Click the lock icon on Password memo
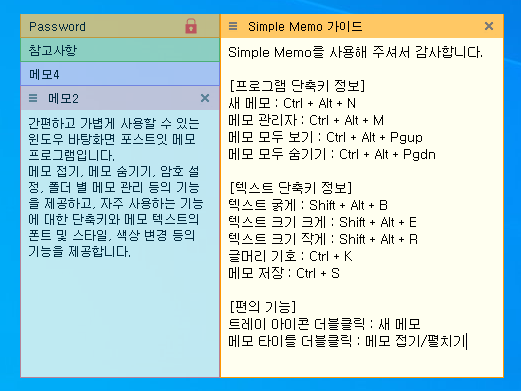Screen dimensions: 521x391 pos(191,26)
